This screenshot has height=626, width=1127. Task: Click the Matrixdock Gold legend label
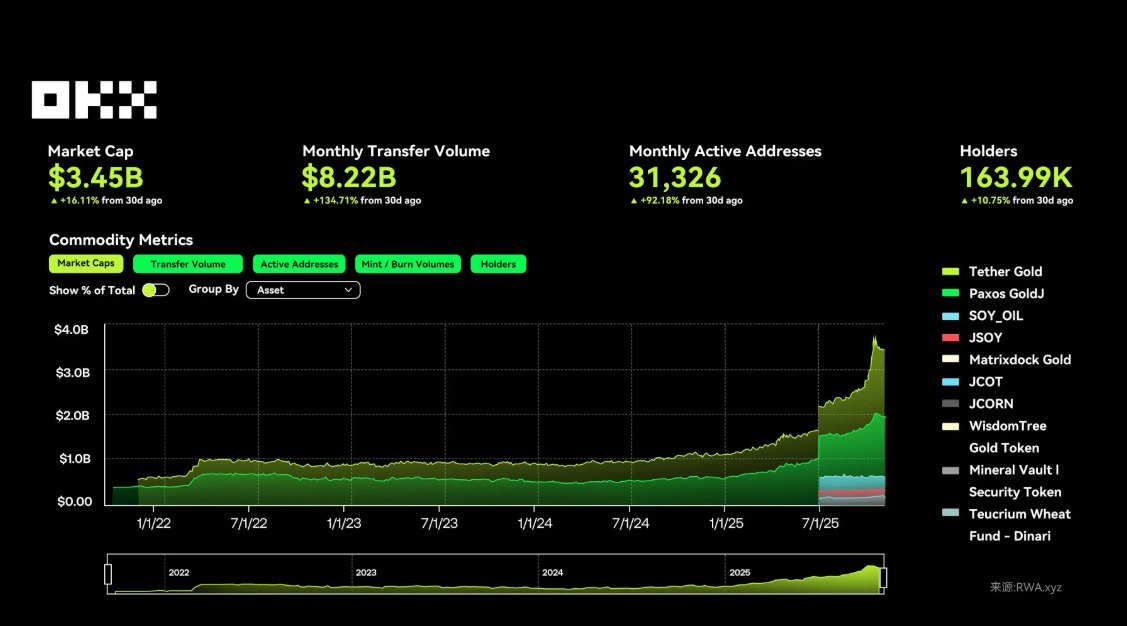pos(1019,359)
